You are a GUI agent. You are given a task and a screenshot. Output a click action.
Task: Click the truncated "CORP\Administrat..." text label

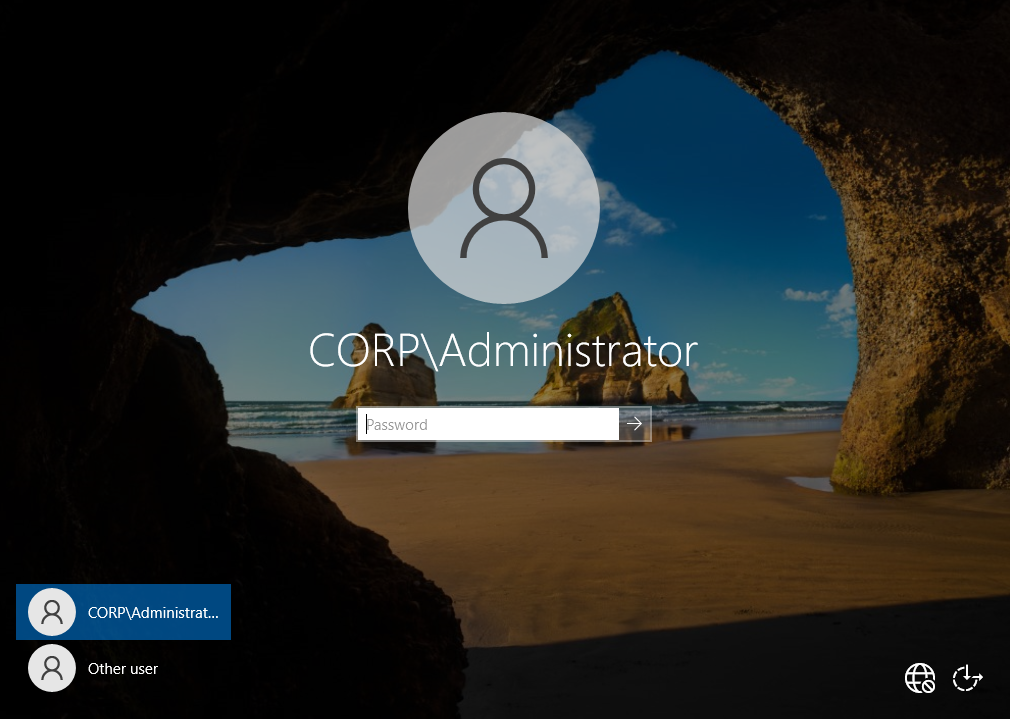[153, 613]
